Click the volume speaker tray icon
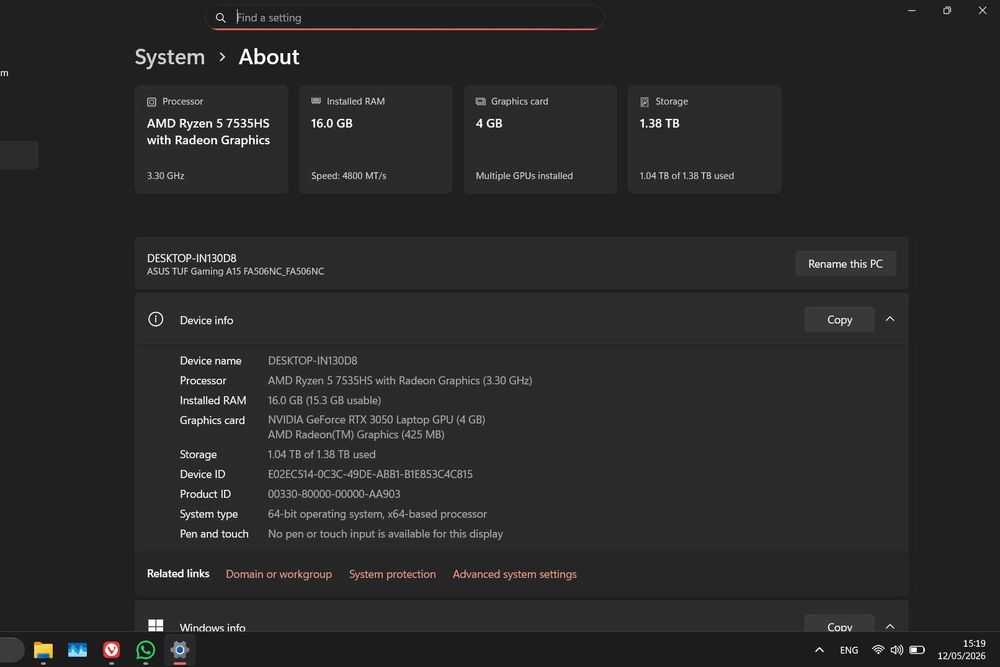This screenshot has width=1000, height=667. [897, 650]
